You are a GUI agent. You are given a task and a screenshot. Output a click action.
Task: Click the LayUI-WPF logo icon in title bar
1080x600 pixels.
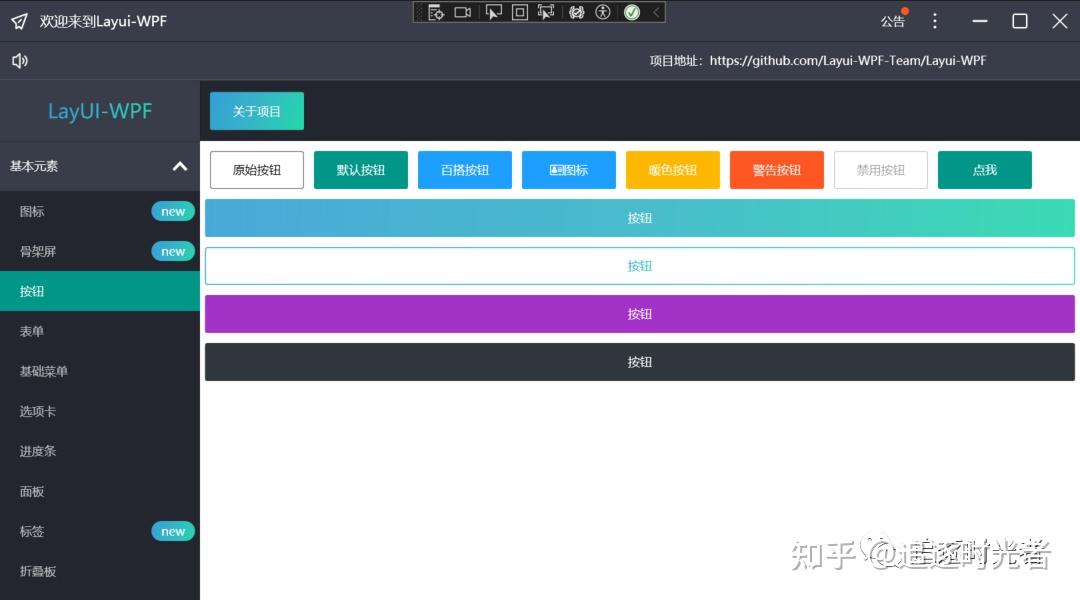(x=18, y=20)
